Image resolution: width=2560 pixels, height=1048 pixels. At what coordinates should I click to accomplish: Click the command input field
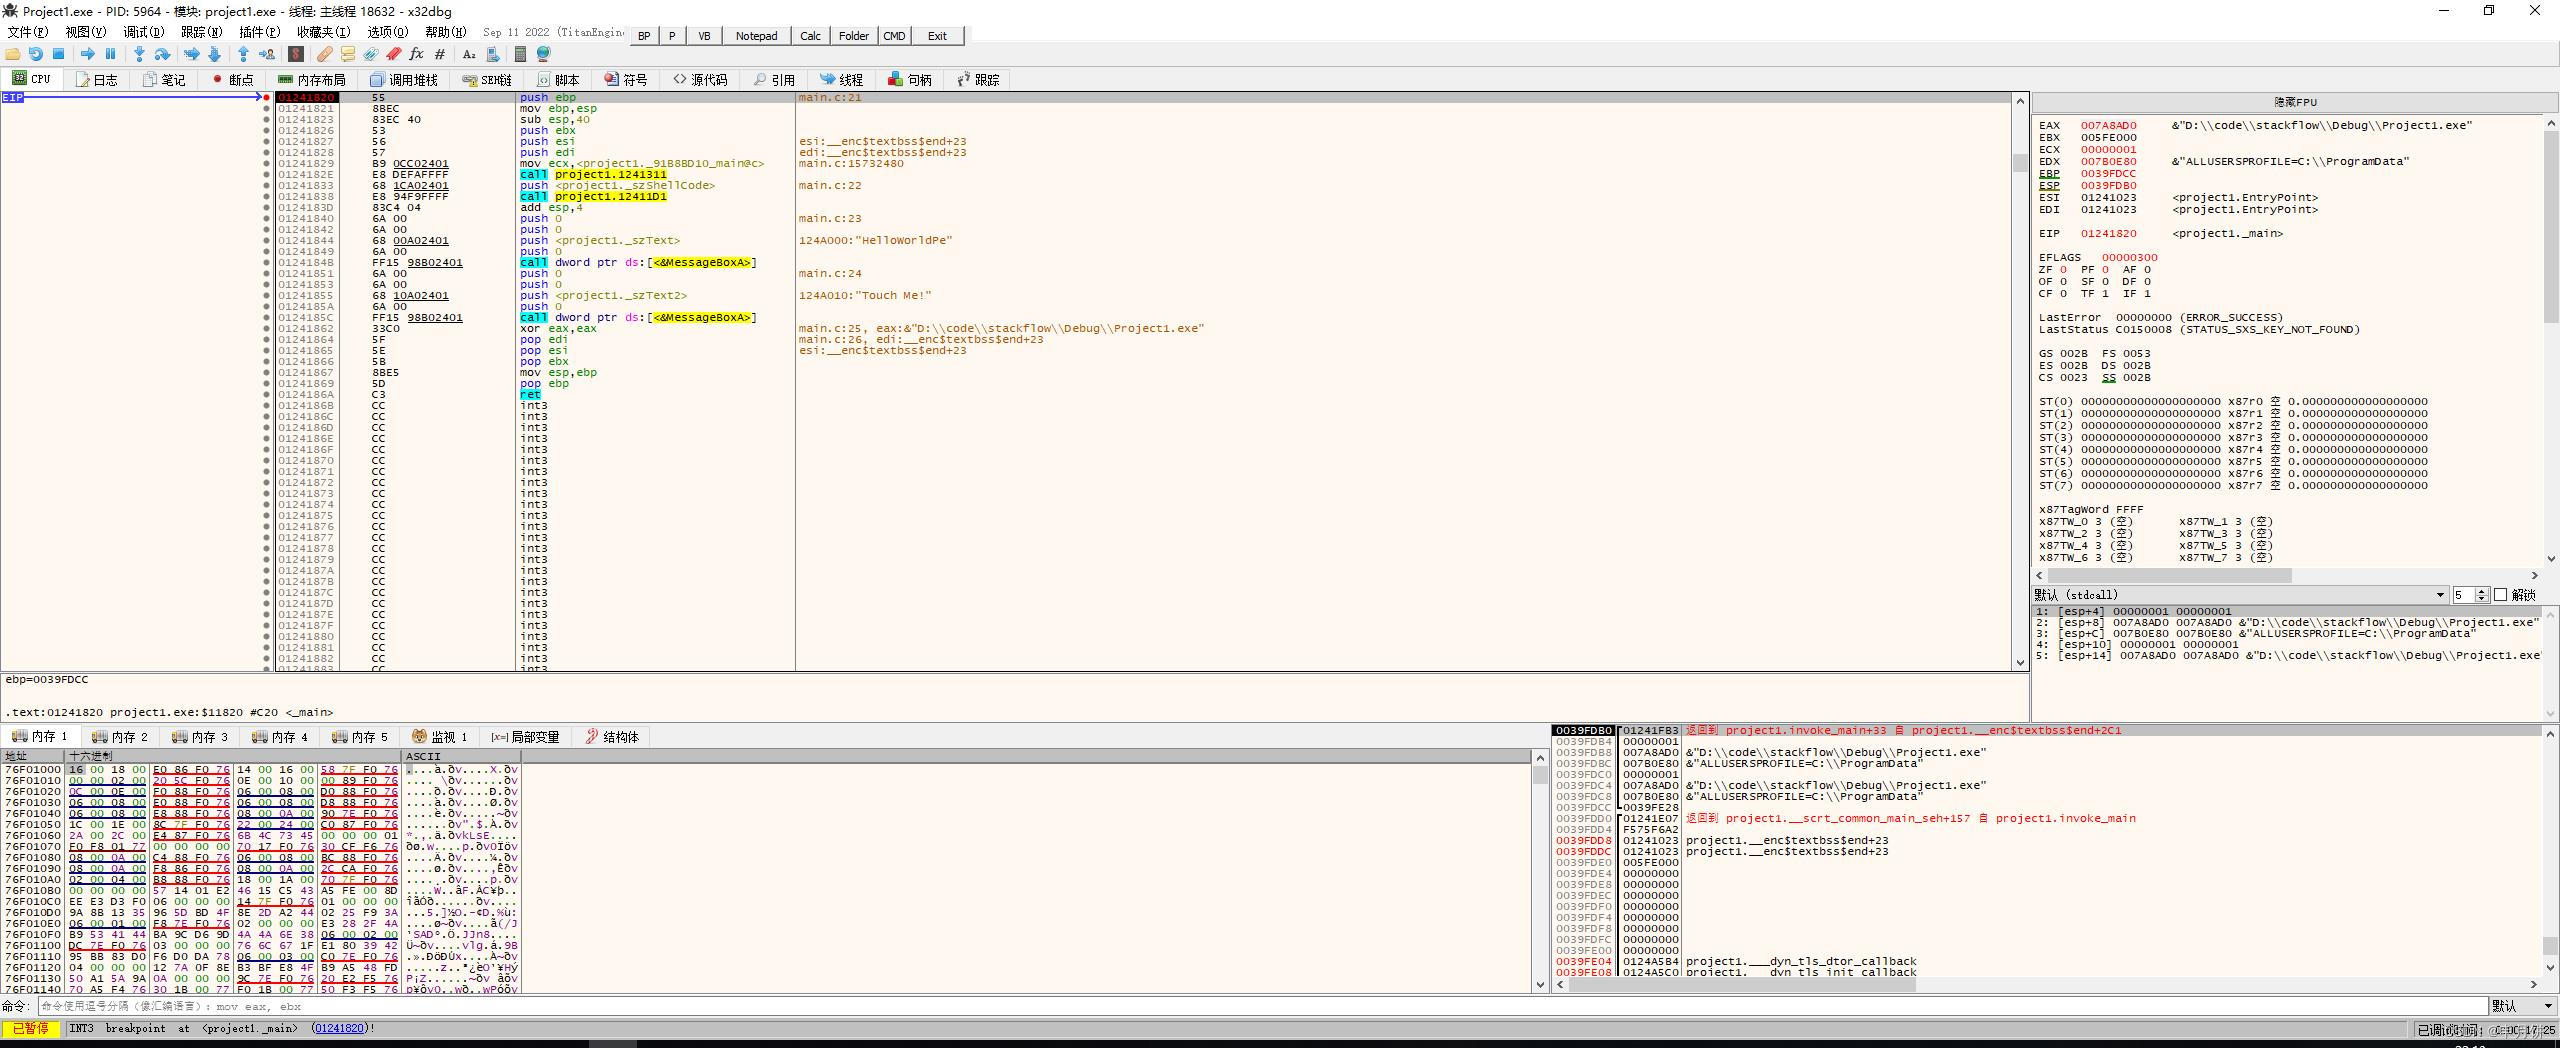pos(1262,1006)
